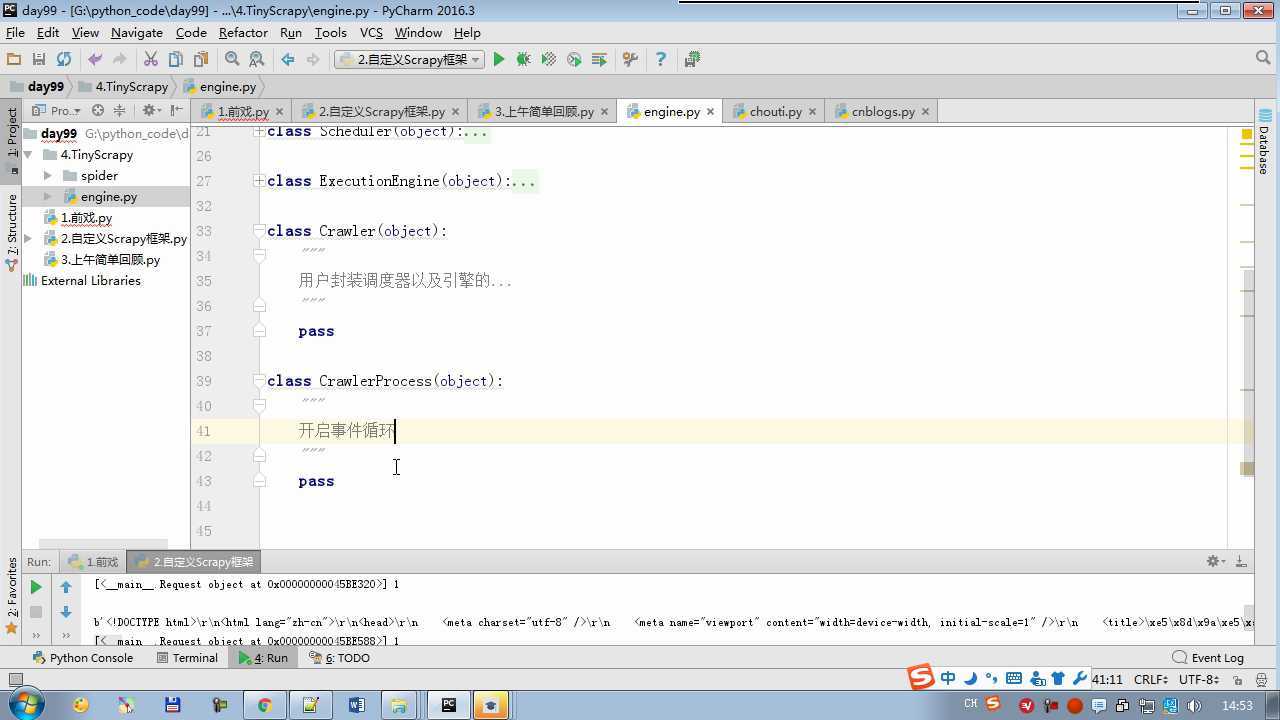The width and height of the screenshot is (1280, 720).
Task: Expand 2.自定义Scrapy框架.py tree node
Action: (28, 239)
